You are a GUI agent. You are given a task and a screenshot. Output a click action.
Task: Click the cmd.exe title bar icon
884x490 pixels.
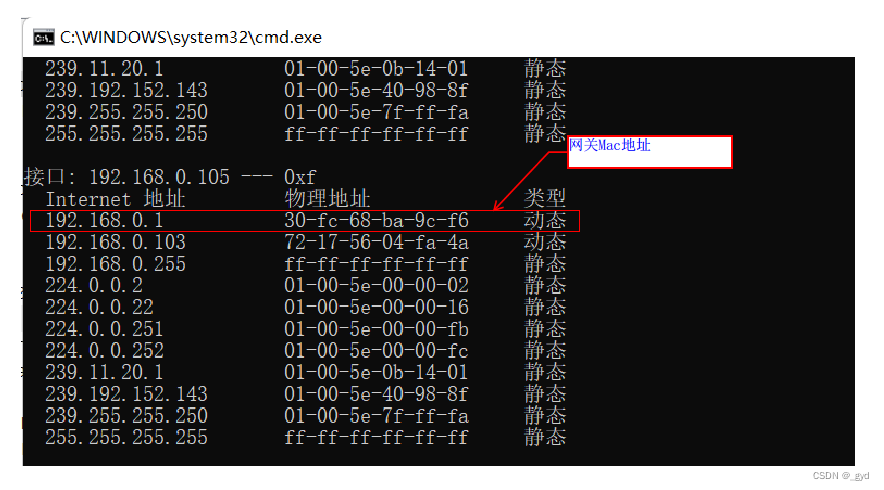point(43,38)
